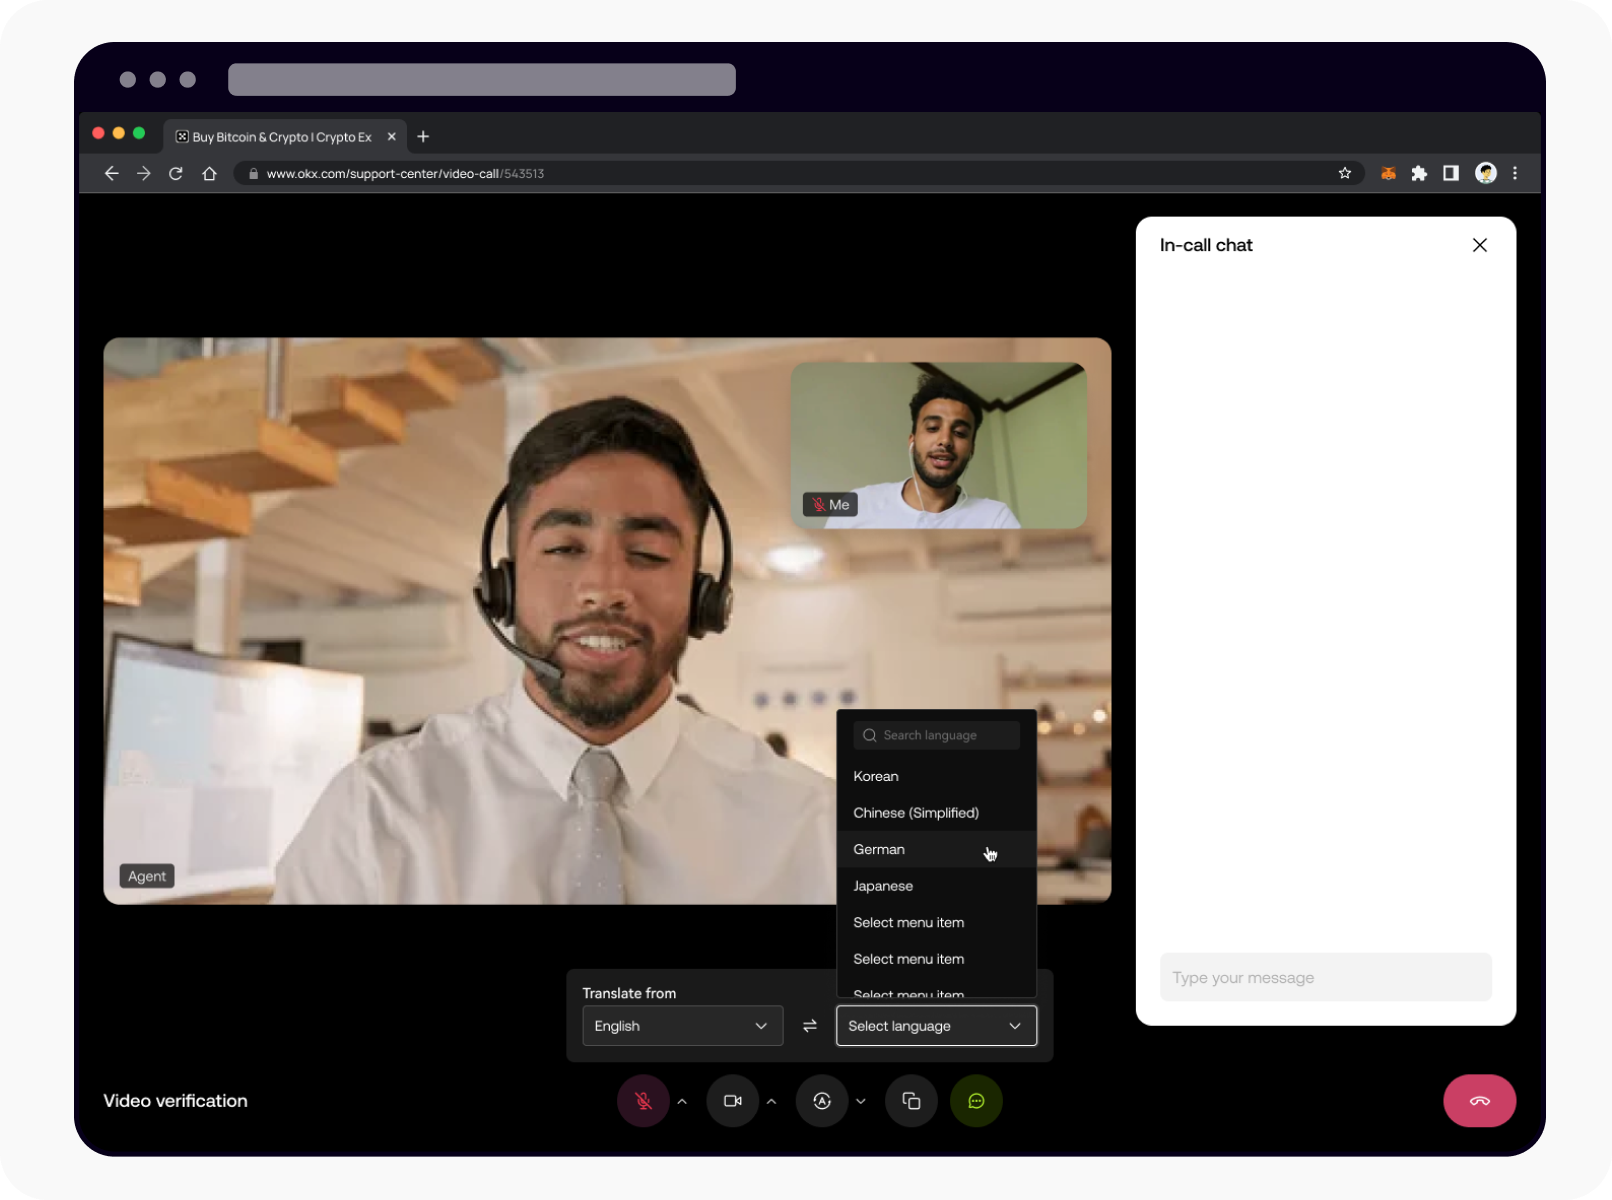Expand microphone options with the chevron
The image size is (1612, 1200).
point(682,1100)
